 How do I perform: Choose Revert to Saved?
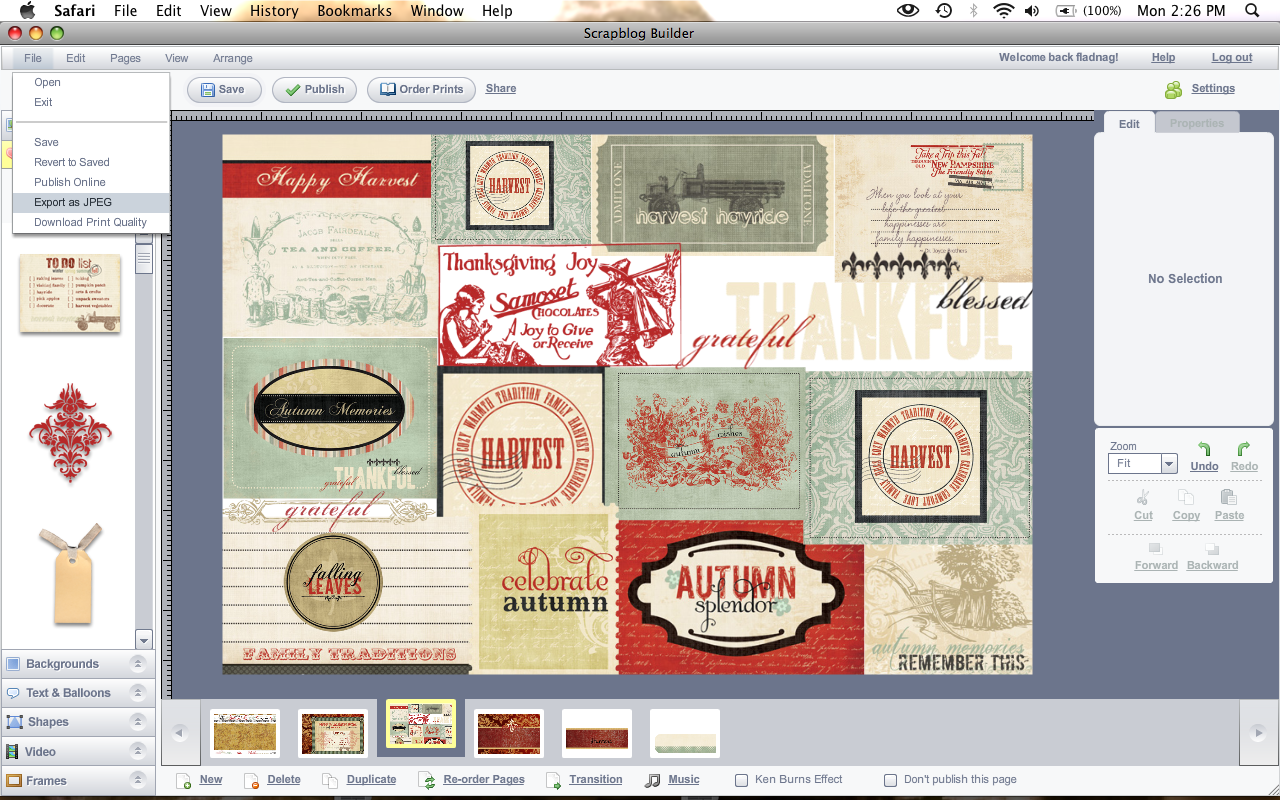(x=91, y=162)
